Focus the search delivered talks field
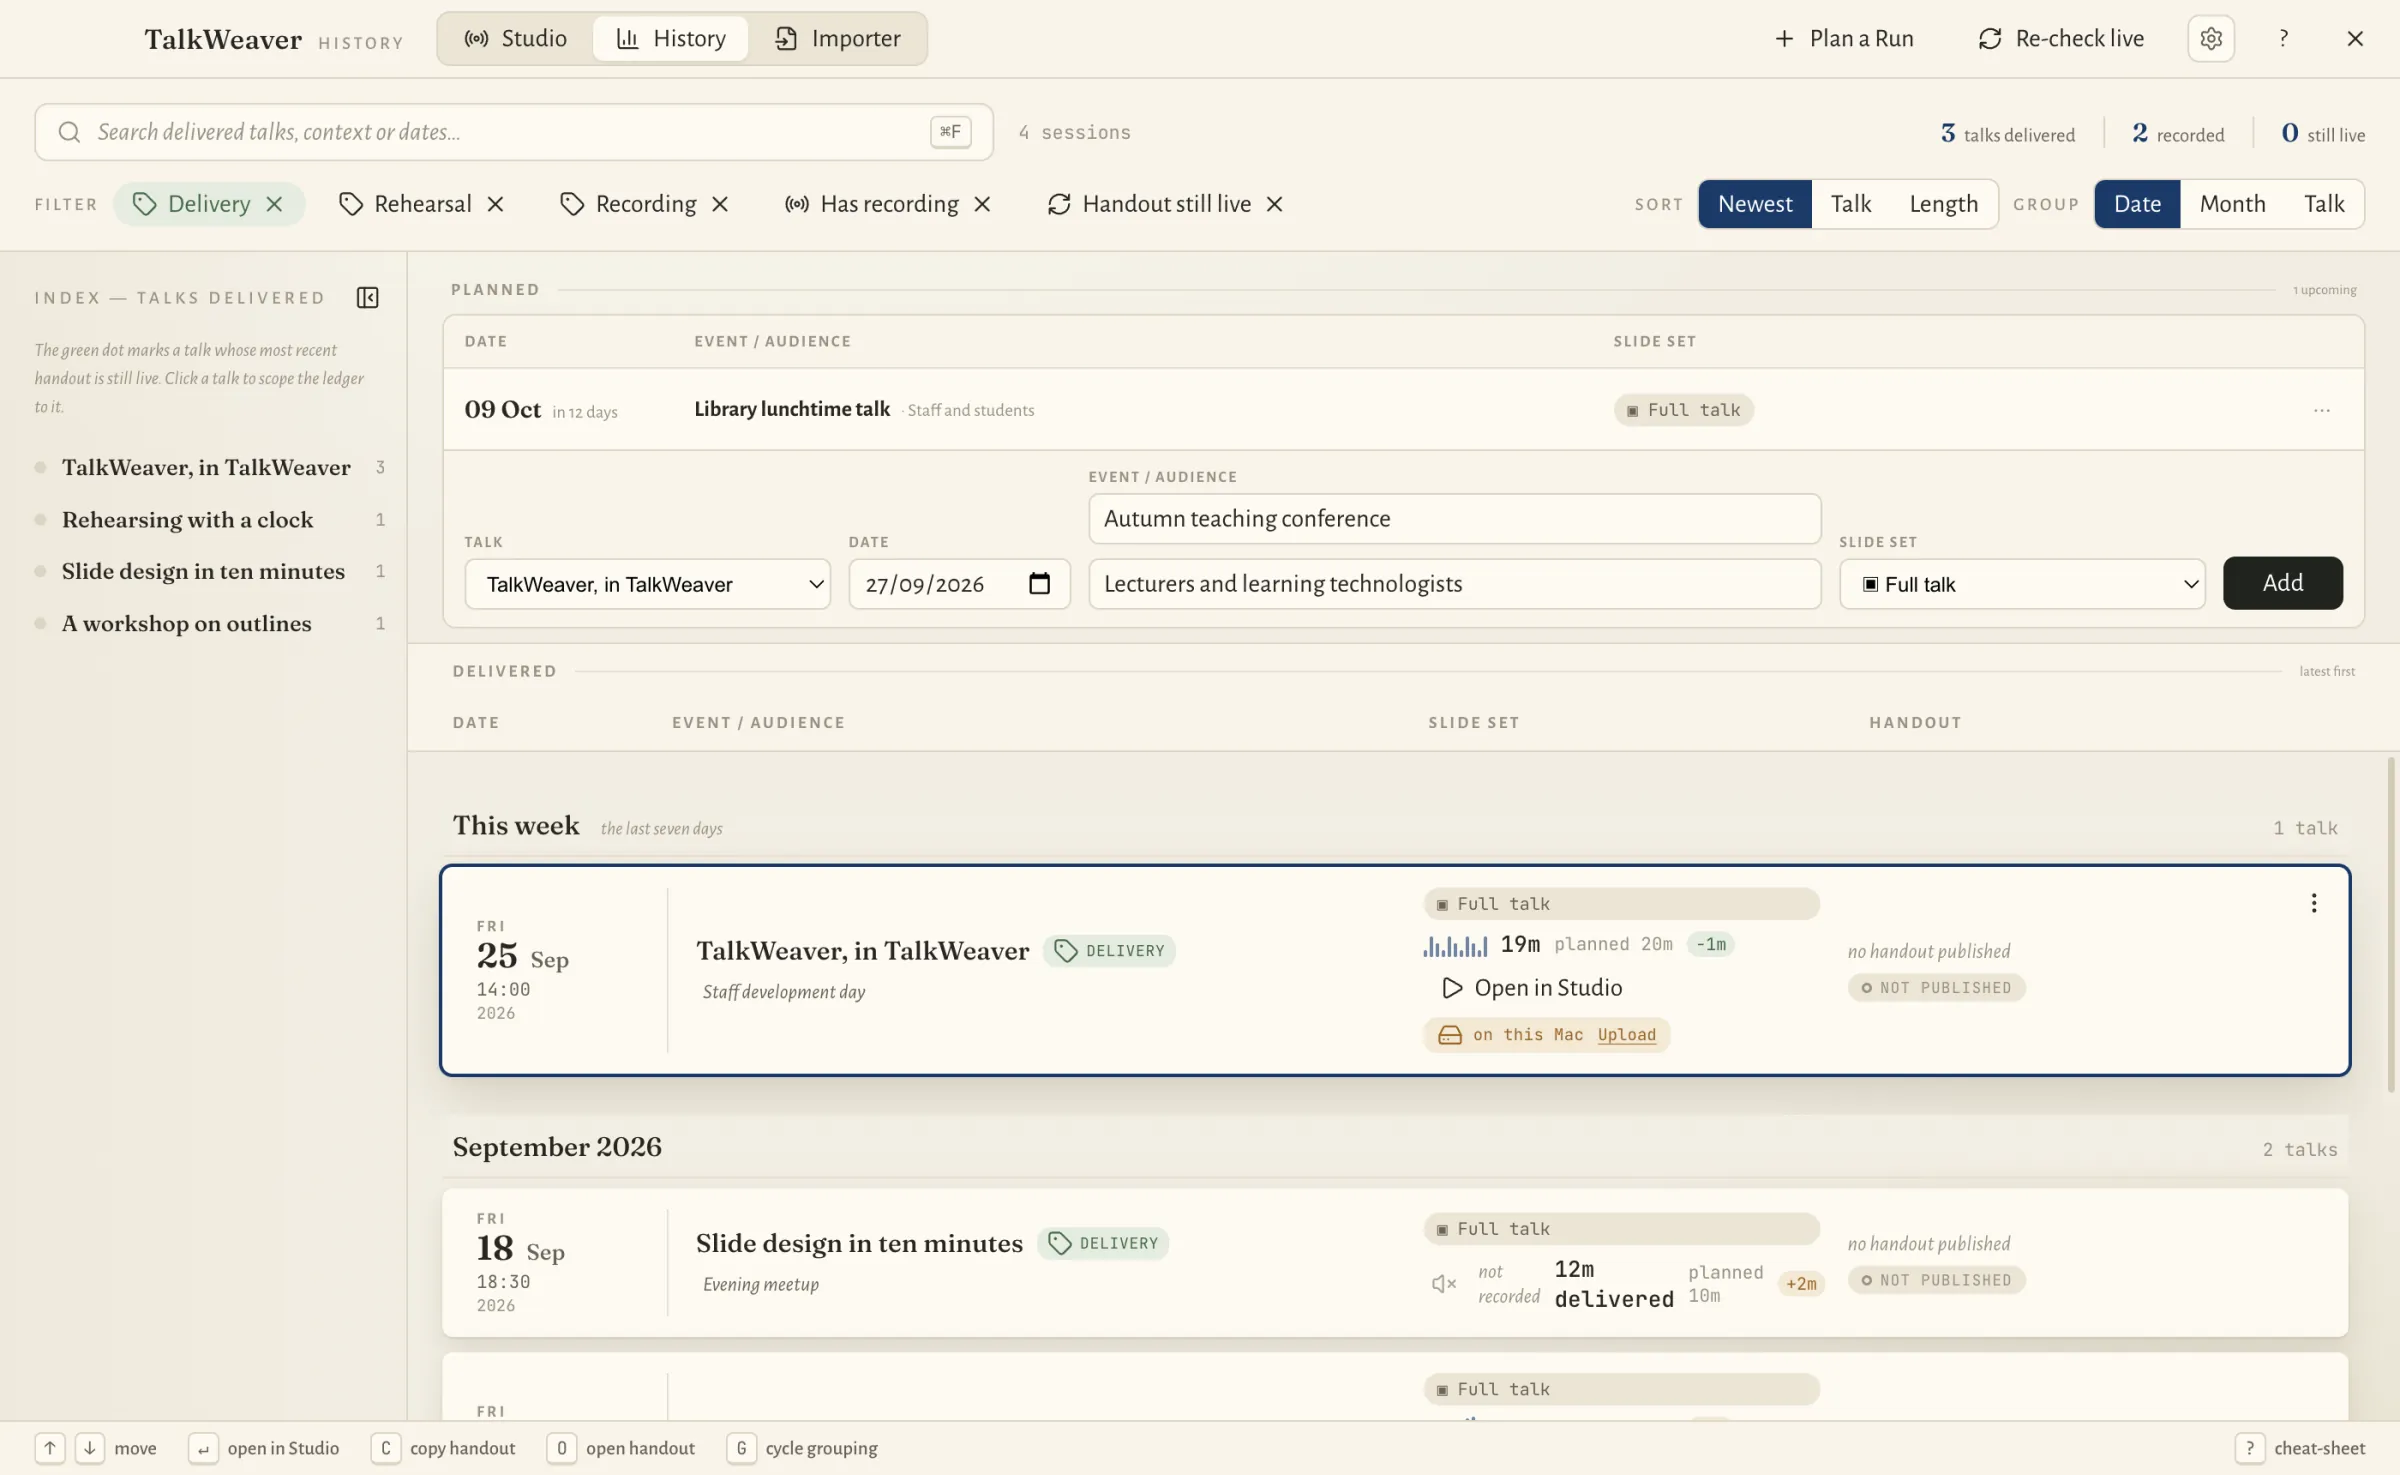 pos(513,132)
